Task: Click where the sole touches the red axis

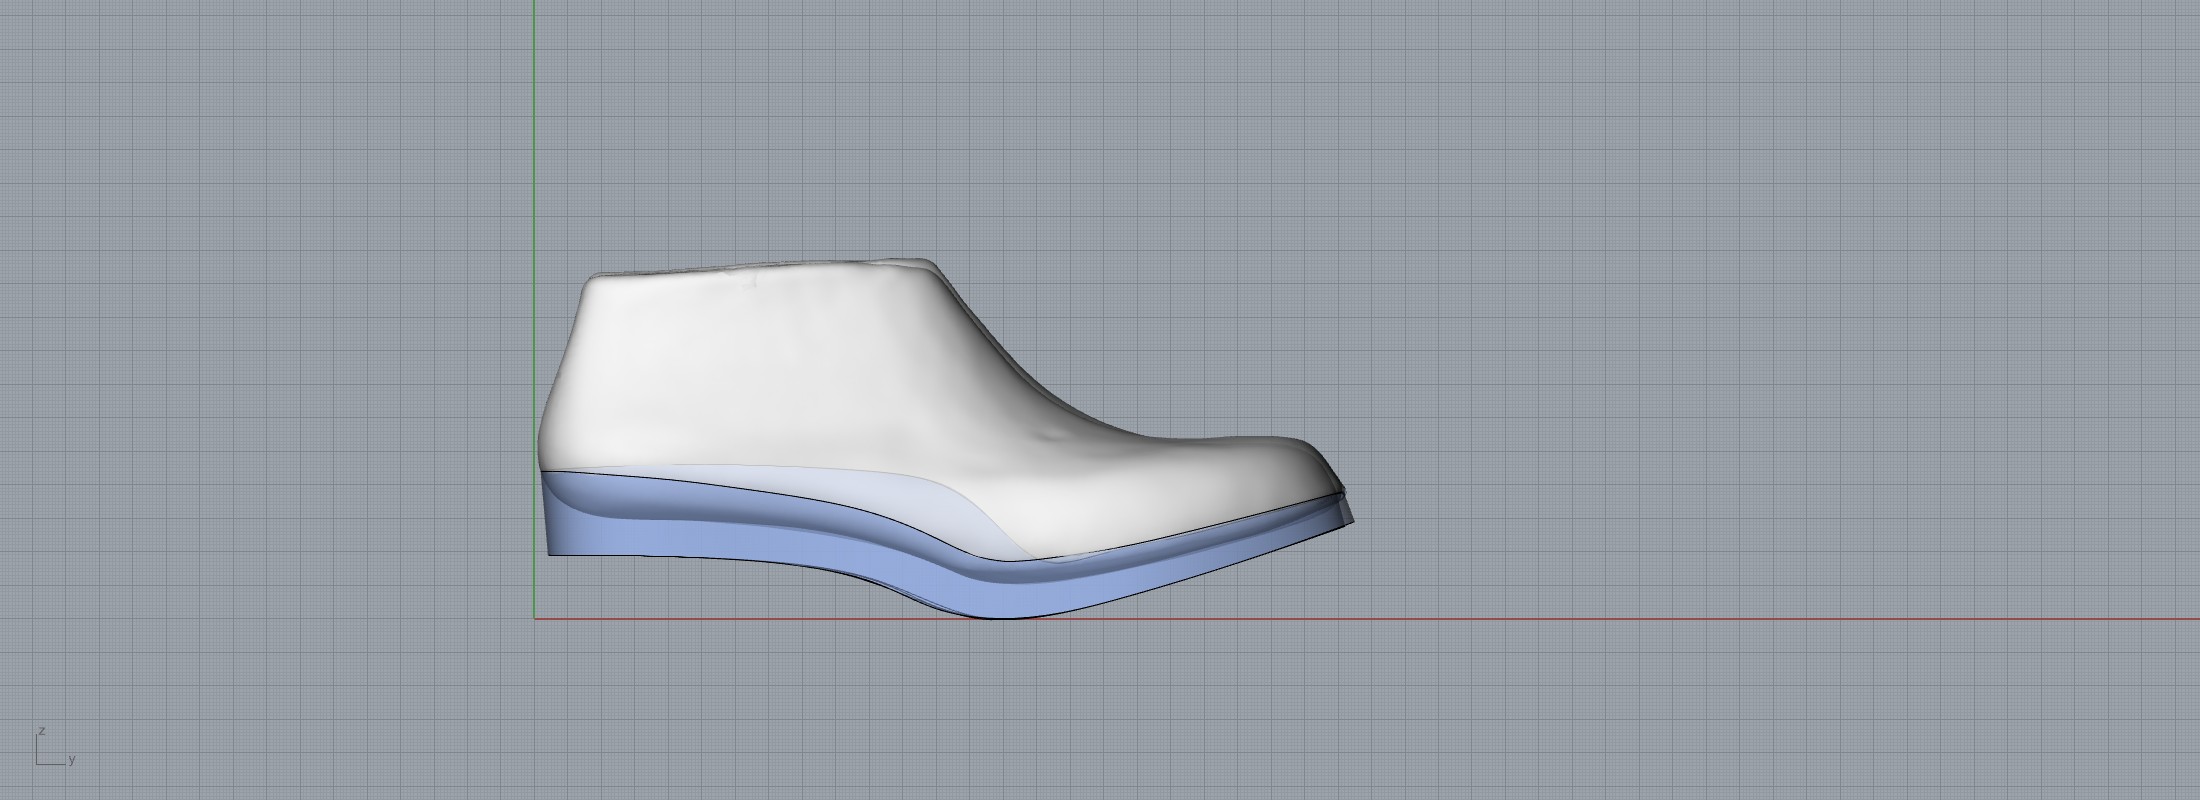Action: [1000, 617]
